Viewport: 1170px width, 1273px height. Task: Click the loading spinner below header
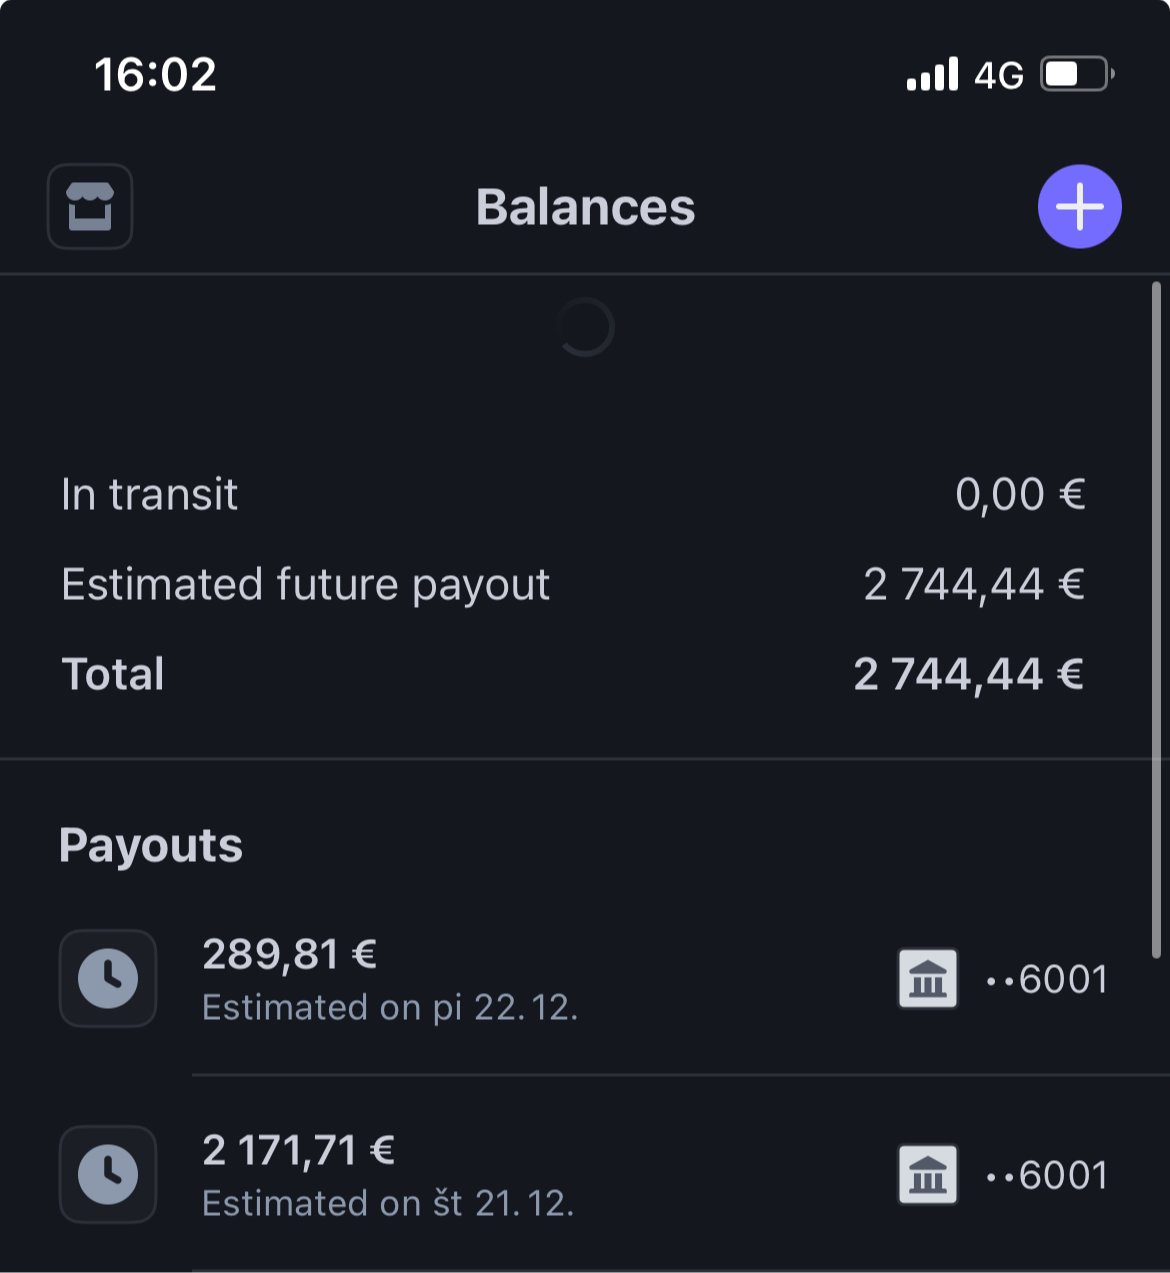pos(585,327)
